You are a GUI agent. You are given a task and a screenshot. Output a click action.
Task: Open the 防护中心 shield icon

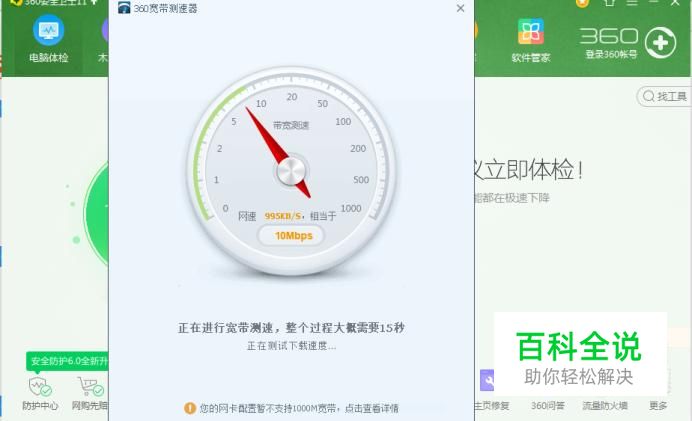point(40,386)
